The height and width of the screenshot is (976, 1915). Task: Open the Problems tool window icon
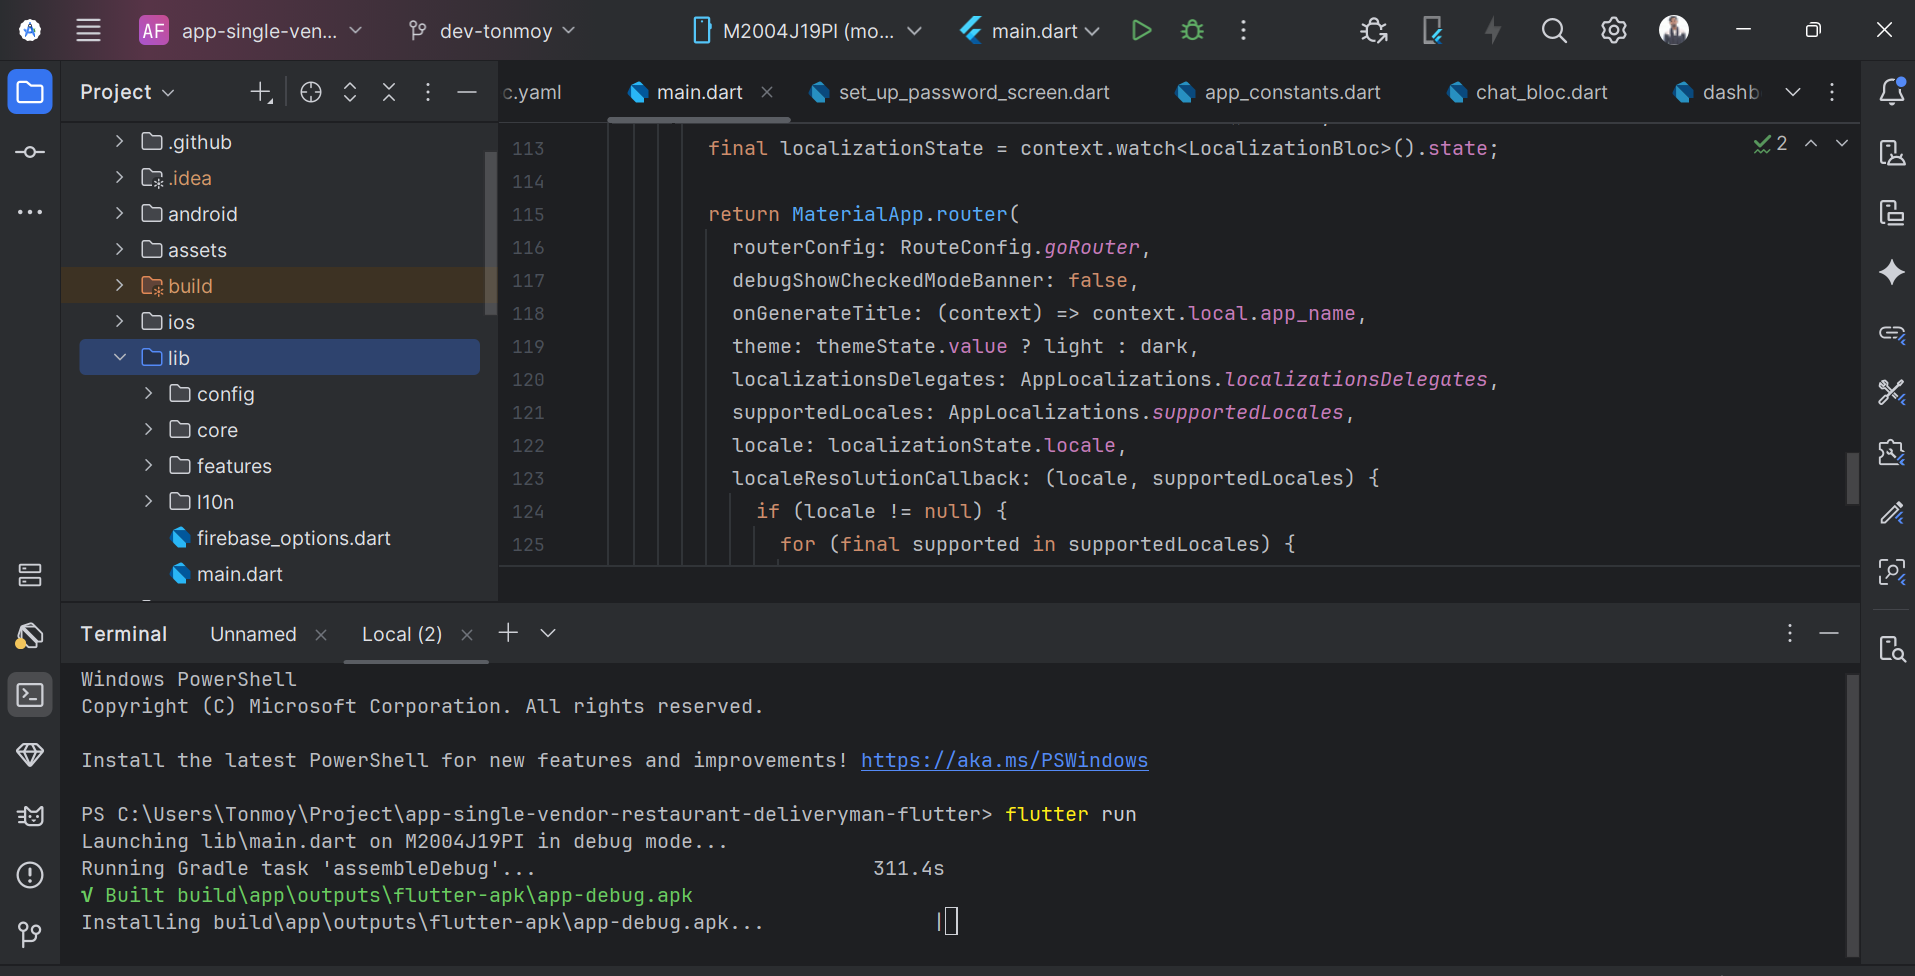click(30, 875)
